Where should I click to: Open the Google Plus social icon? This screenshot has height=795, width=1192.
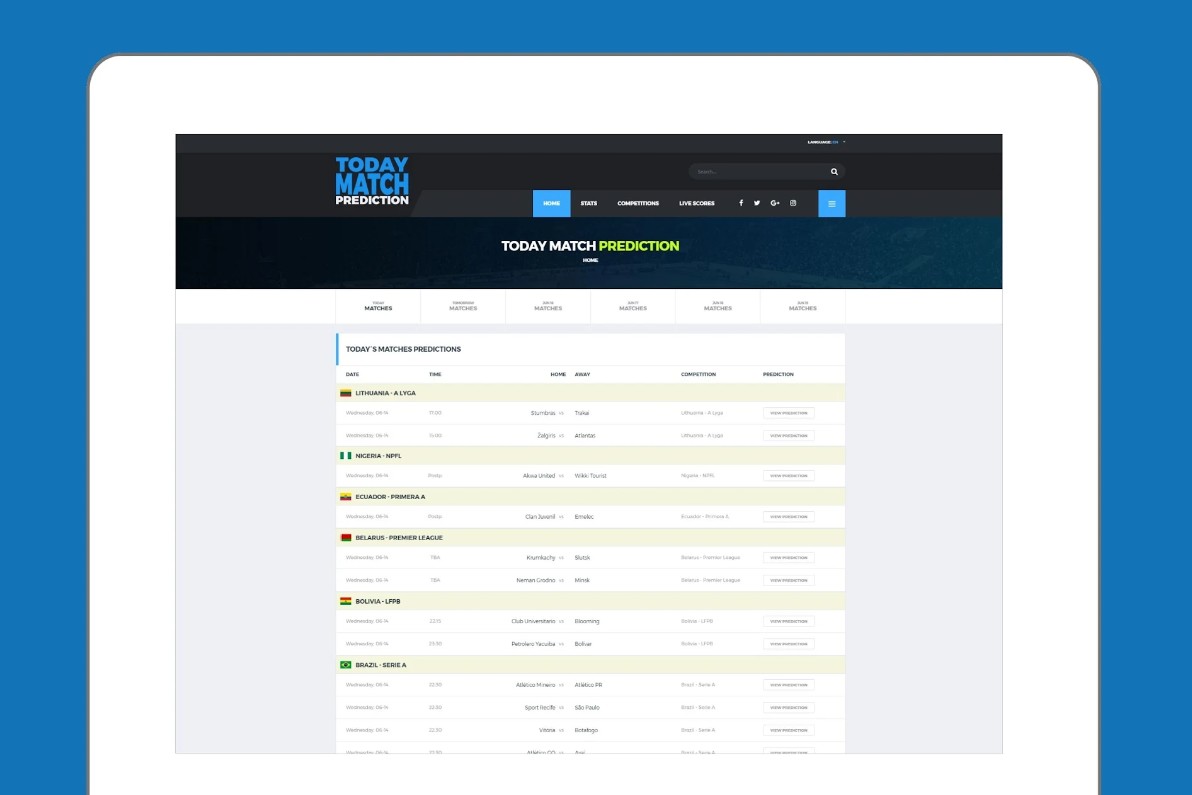(x=775, y=203)
